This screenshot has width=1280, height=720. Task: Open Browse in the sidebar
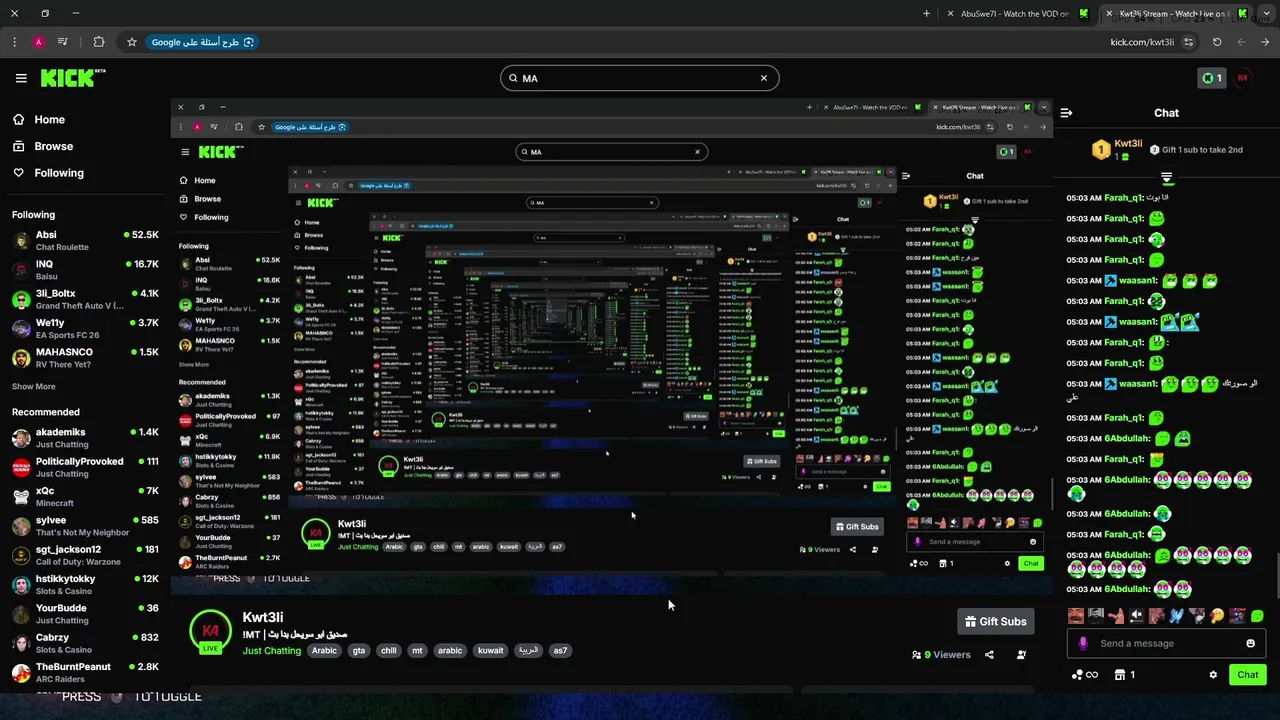click(x=43, y=146)
